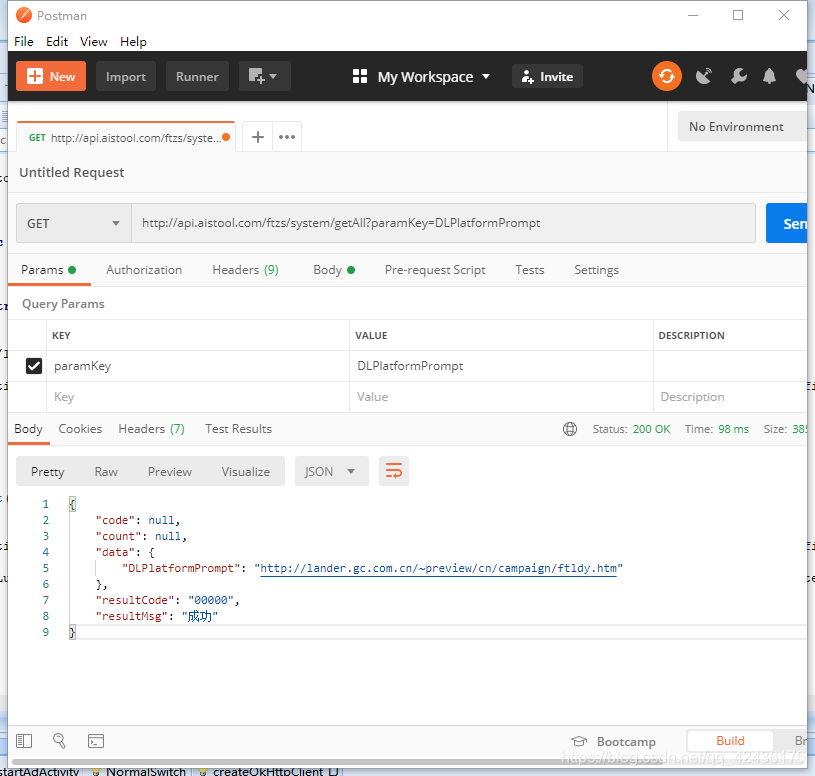Add a new request tab with plus
This screenshot has height=776, width=815.
coord(257,137)
